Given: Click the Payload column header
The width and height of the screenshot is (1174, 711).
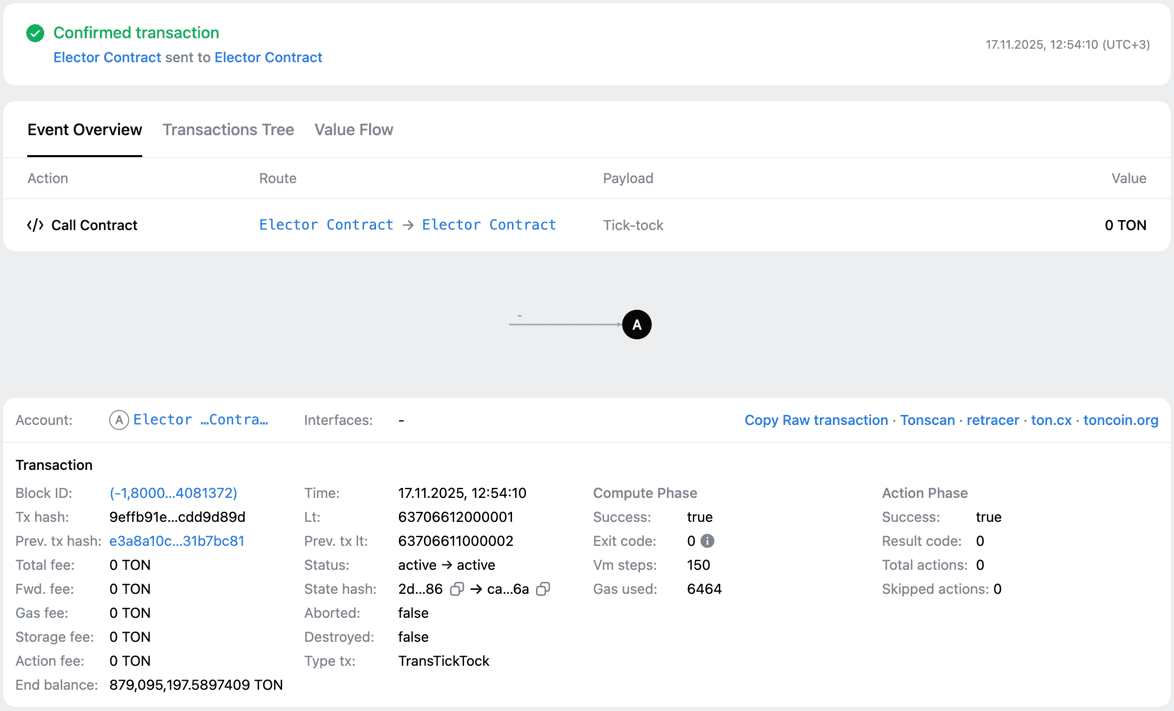Looking at the screenshot, I should click(628, 178).
